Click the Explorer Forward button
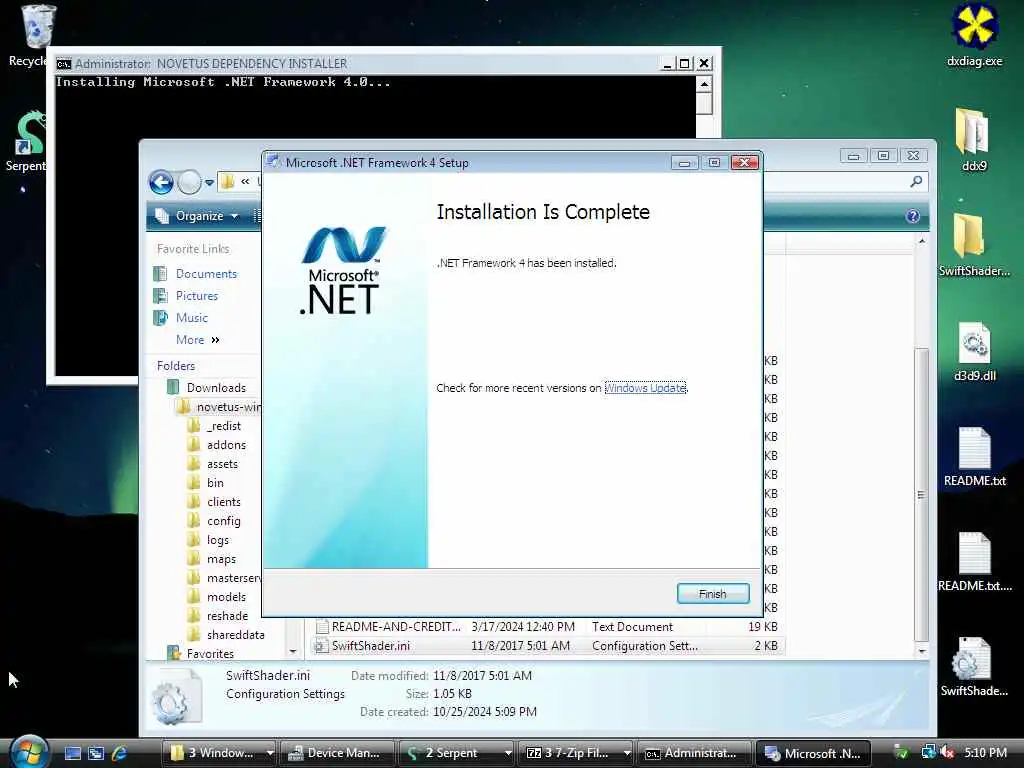The width and height of the screenshot is (1024, 768). pos(189,182)
